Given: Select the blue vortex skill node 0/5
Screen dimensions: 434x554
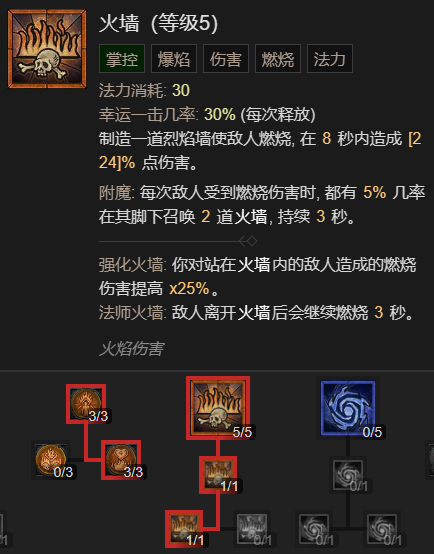Looking at the screenshot, I should (x=348, y=408).
